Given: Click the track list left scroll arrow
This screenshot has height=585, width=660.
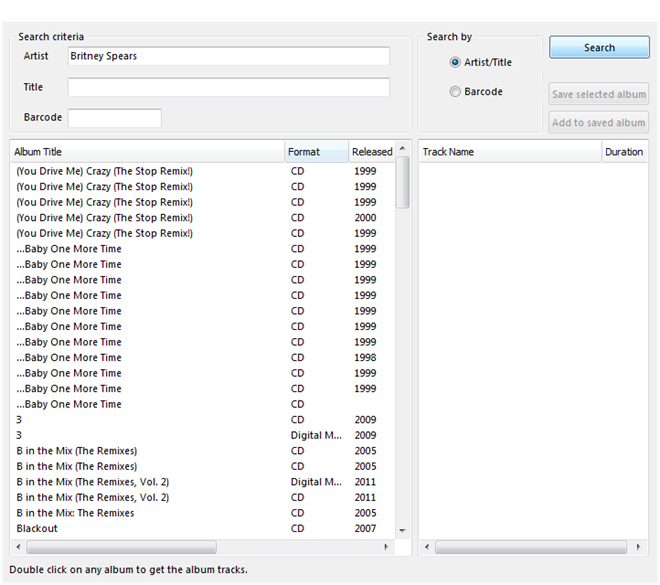Looking at the screenshot, I should 427,547.
